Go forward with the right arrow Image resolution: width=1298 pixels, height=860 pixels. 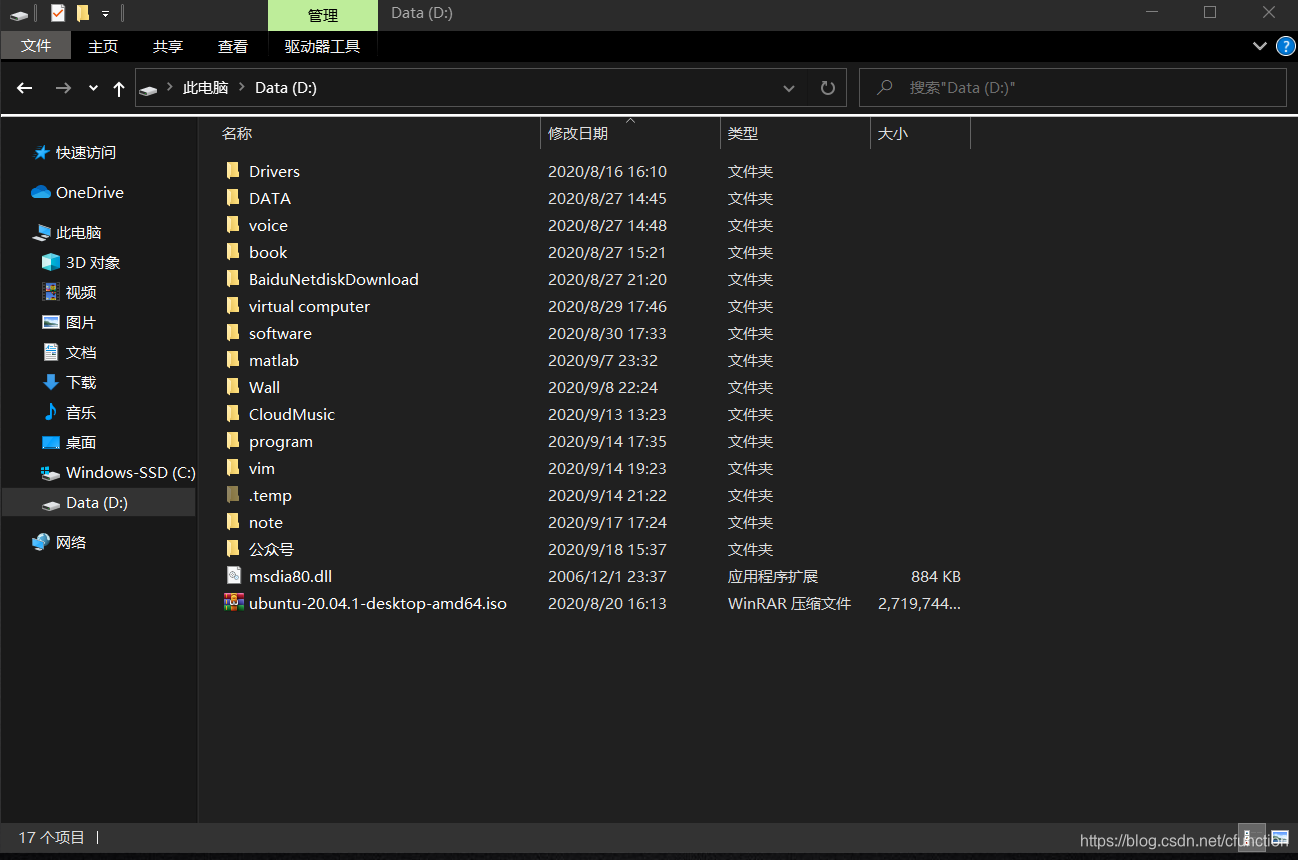[x=63, y=88]
